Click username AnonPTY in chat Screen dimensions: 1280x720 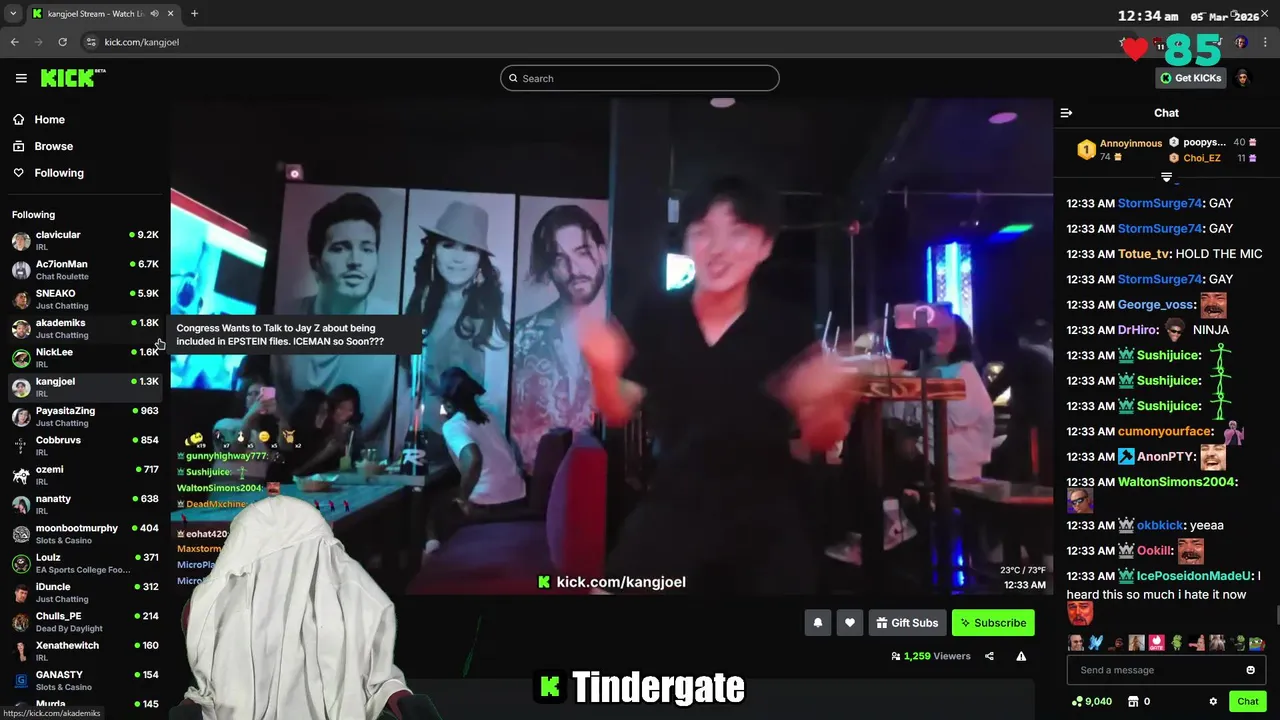[x=1166, y=456]
